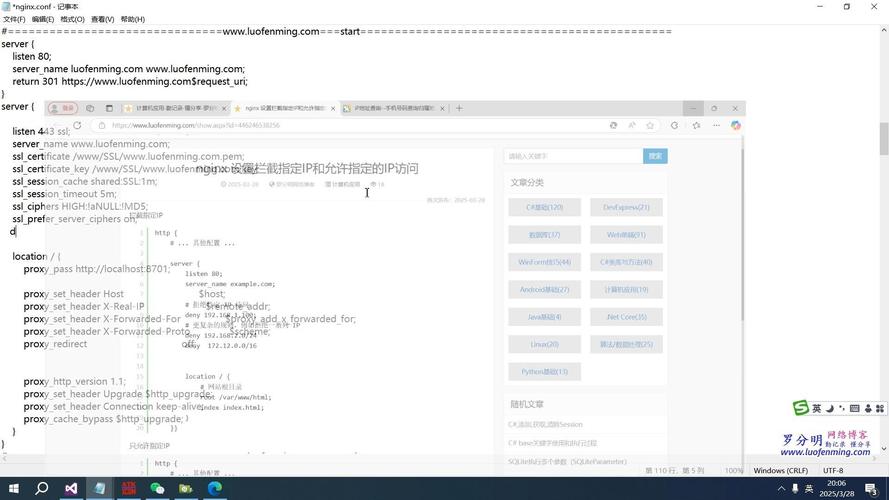Click the taskbar 英 input indicator
The height and width of the screenshot is (500, 889).
[809, 489]
